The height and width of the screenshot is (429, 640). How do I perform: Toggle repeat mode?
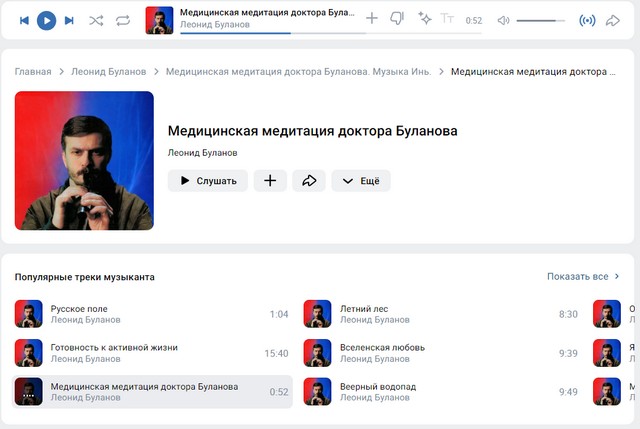(123, 20)
